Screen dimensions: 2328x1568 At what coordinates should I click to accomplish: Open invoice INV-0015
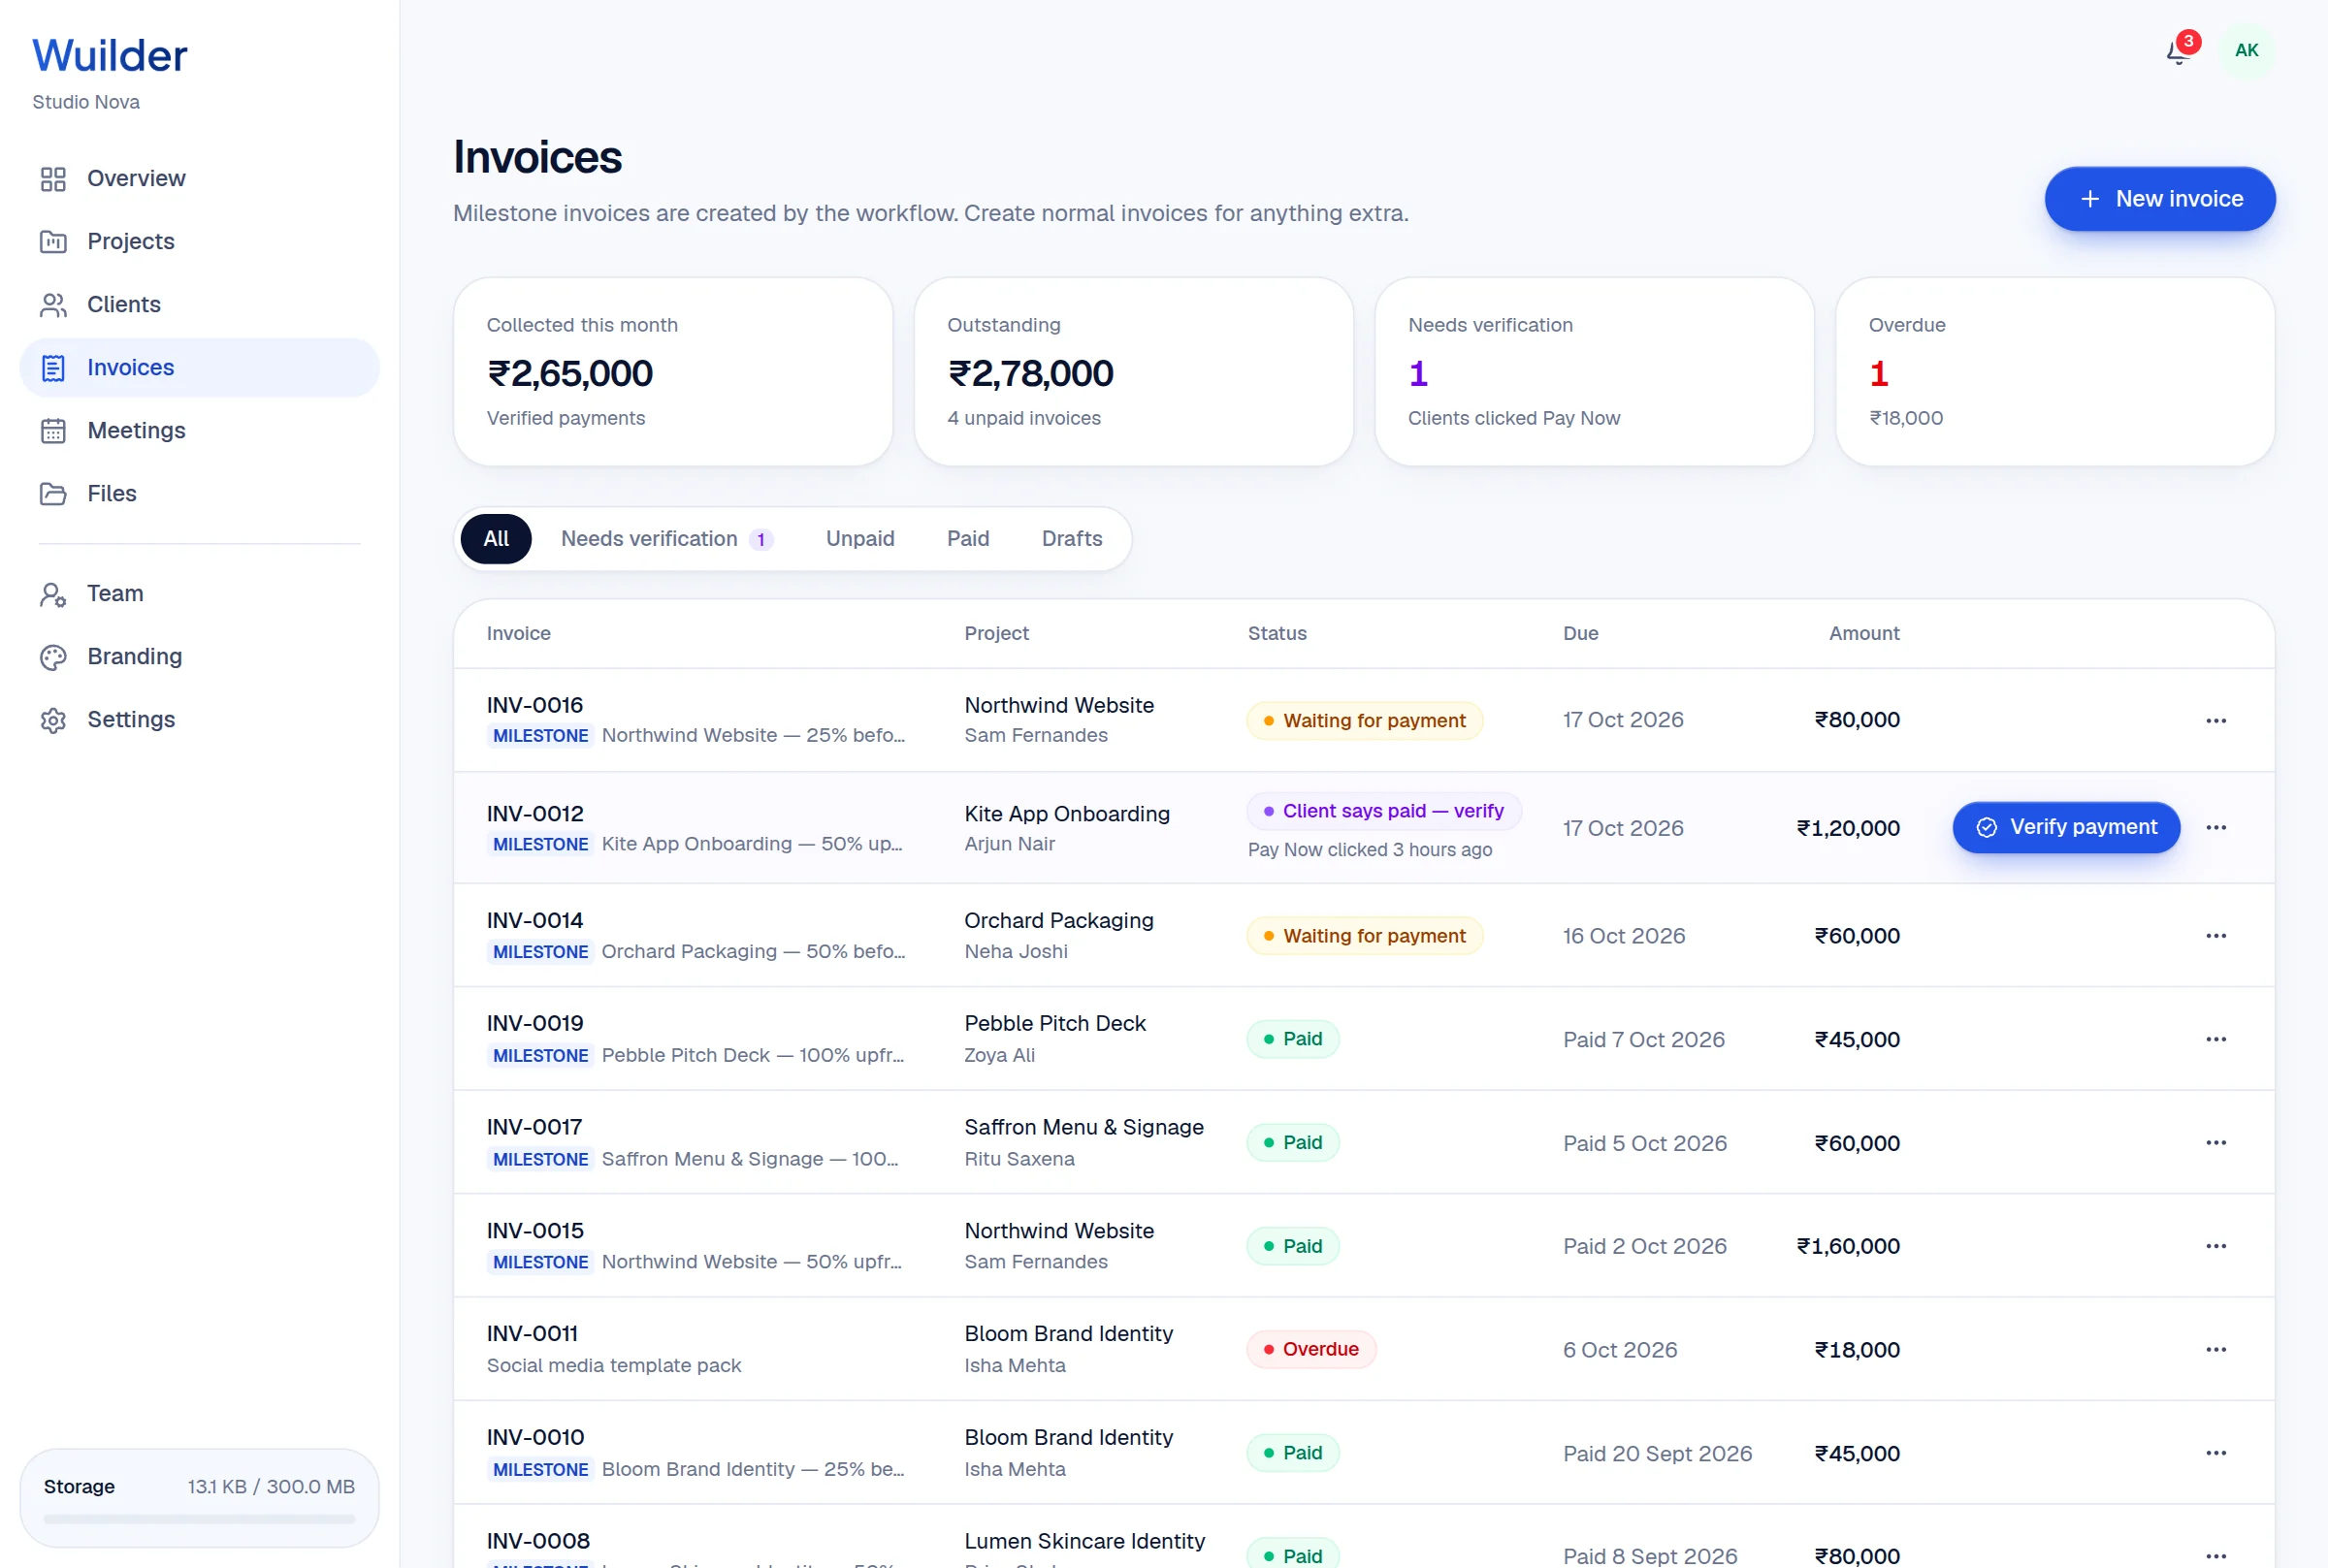535,1231
